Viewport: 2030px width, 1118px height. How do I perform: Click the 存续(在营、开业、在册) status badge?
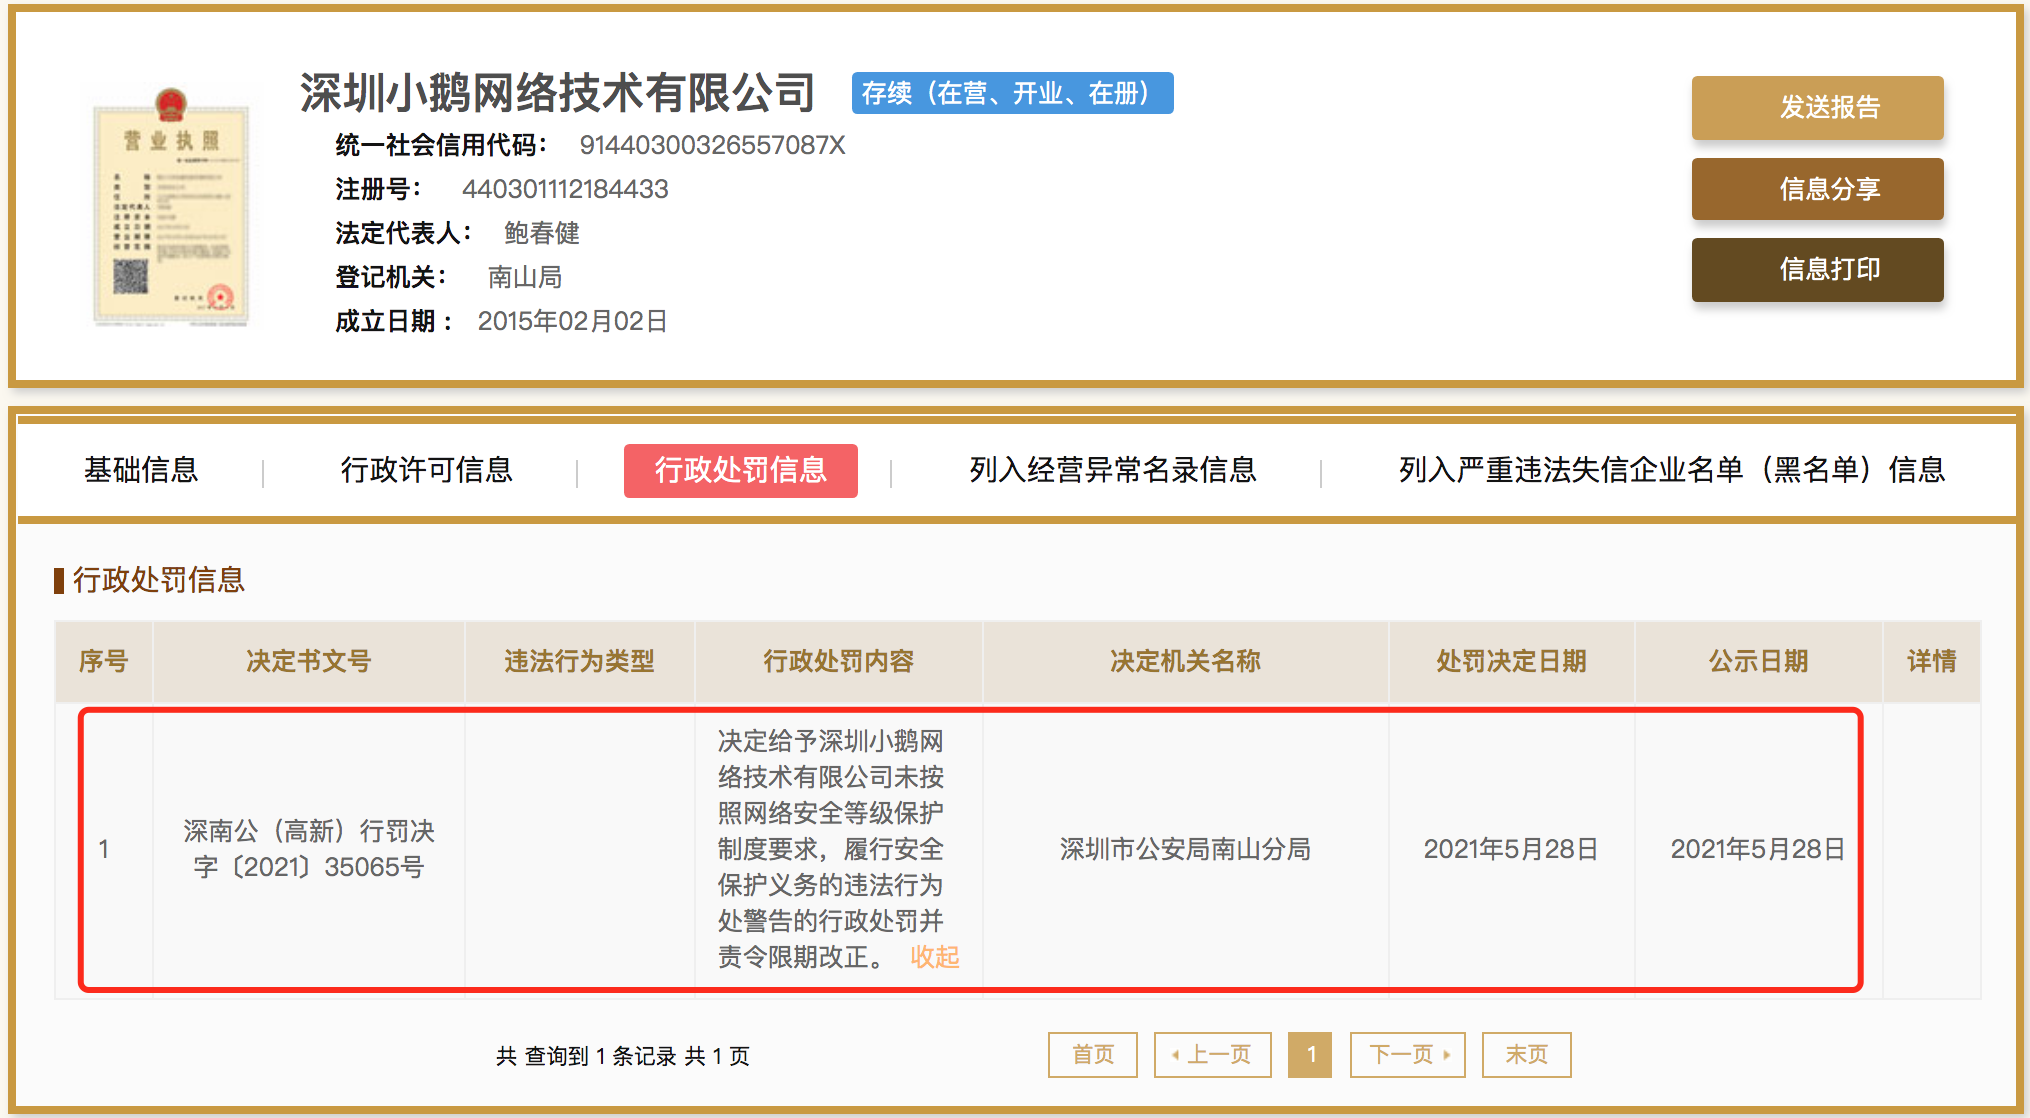point(1012,93)
